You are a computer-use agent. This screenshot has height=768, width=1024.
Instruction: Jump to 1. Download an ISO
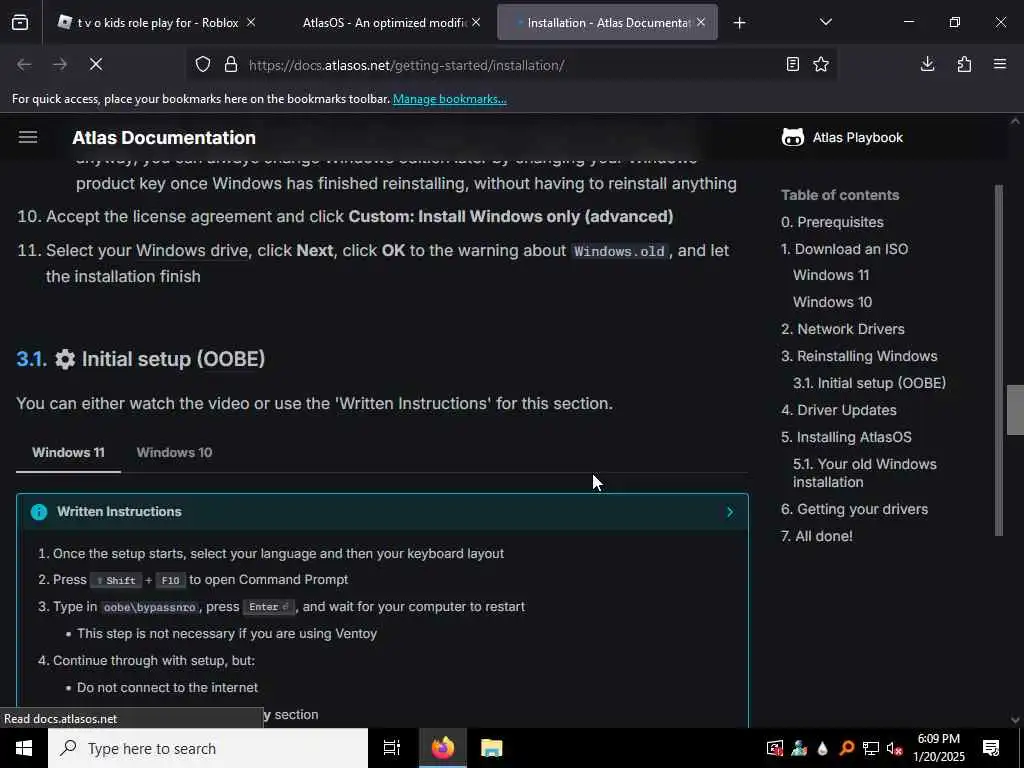pos(844,249)
